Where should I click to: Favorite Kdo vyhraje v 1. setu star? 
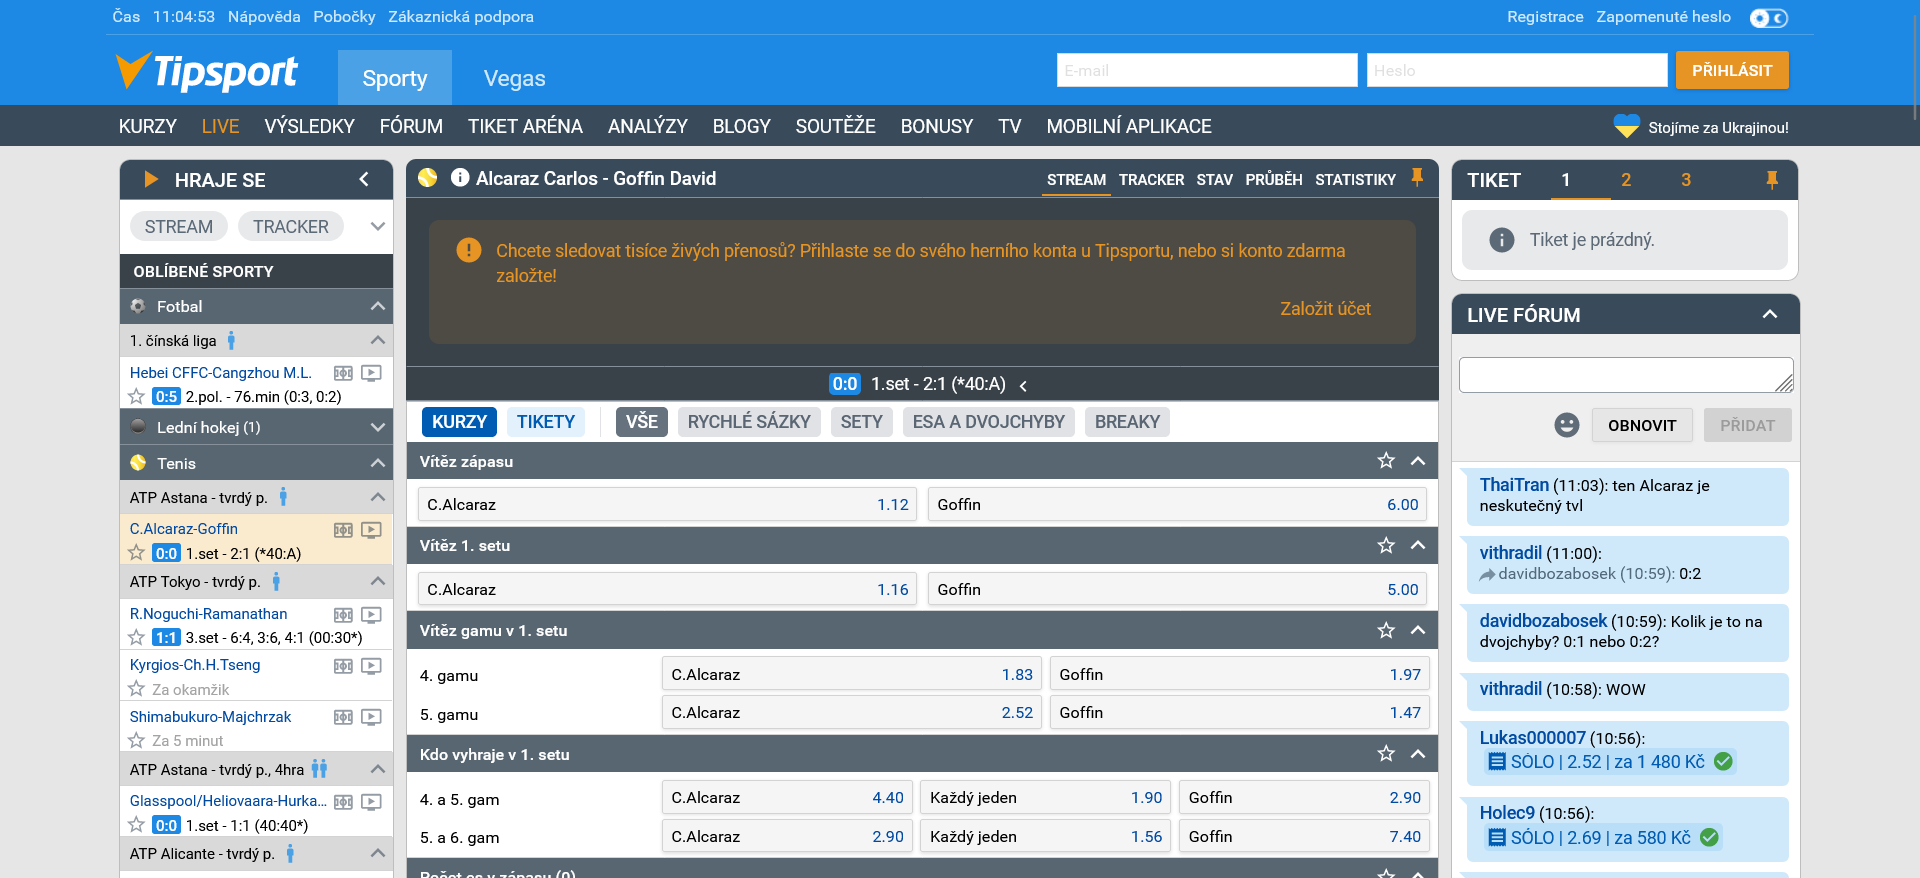coord(1386,754)
